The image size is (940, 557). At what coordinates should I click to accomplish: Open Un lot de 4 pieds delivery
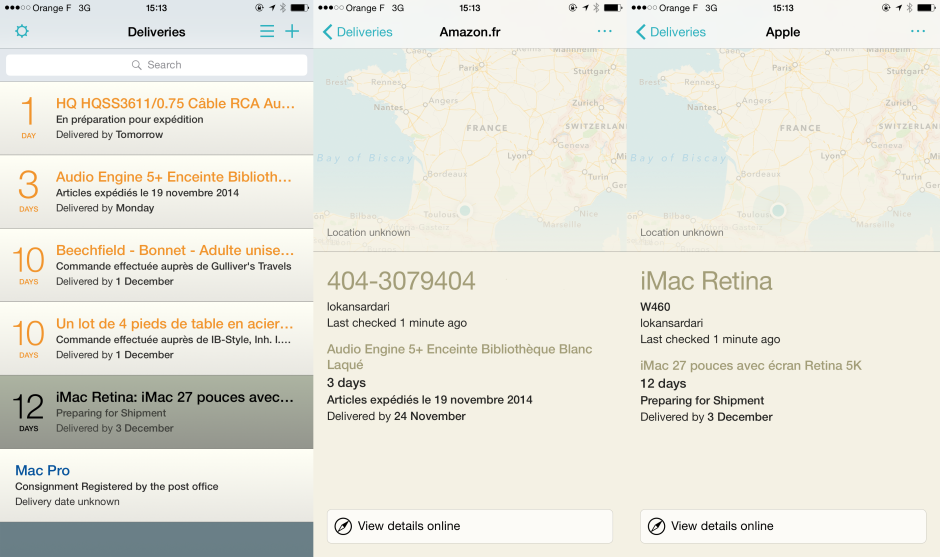pyautogui.click(x=156, y=339)
